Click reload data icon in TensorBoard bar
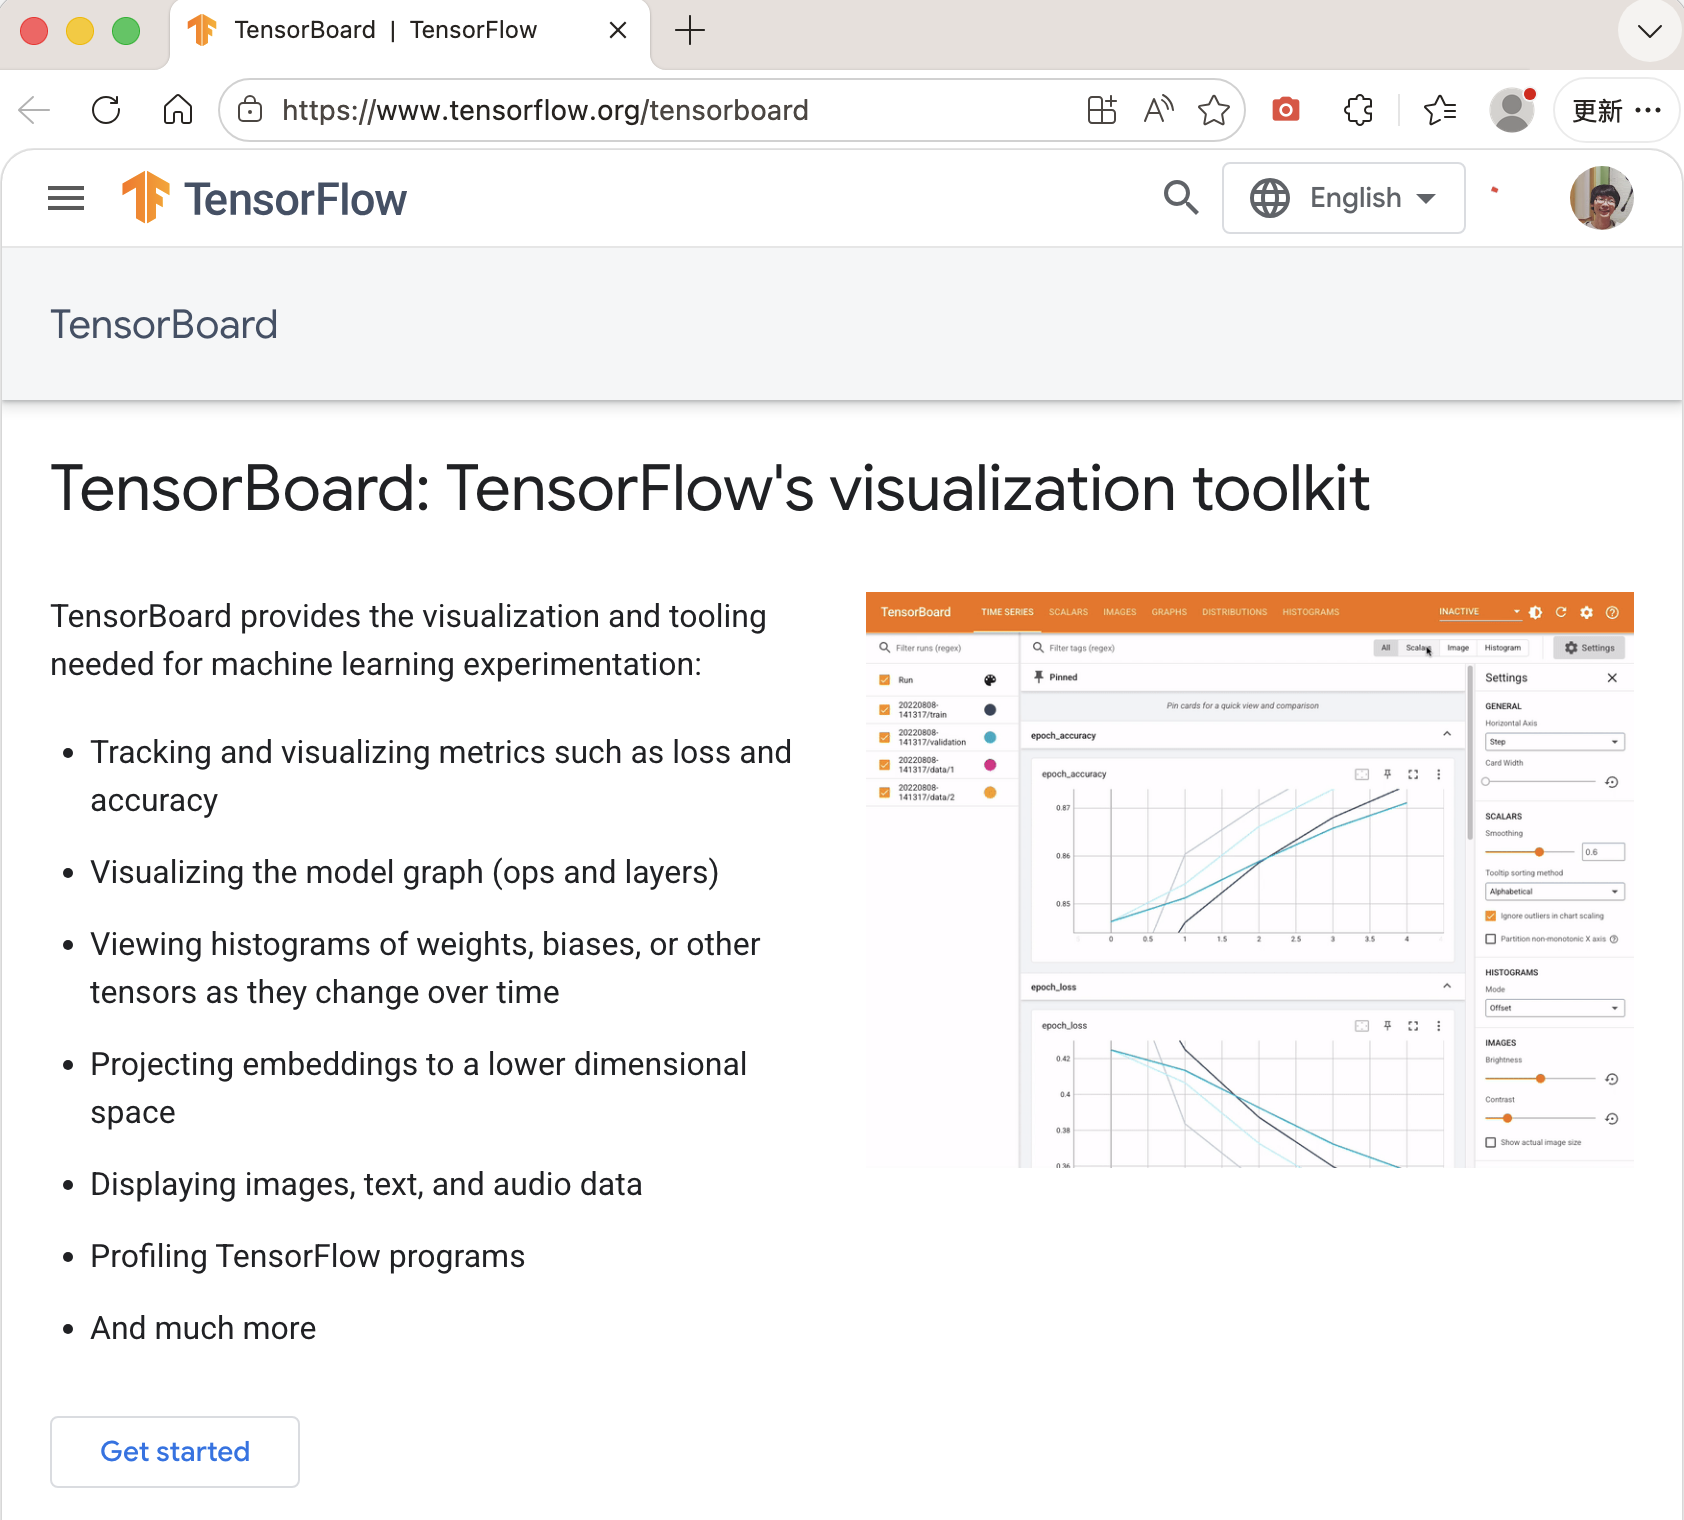Image resolution: width=1684 pixels, height=1520 pixels. coord(1561,612)
